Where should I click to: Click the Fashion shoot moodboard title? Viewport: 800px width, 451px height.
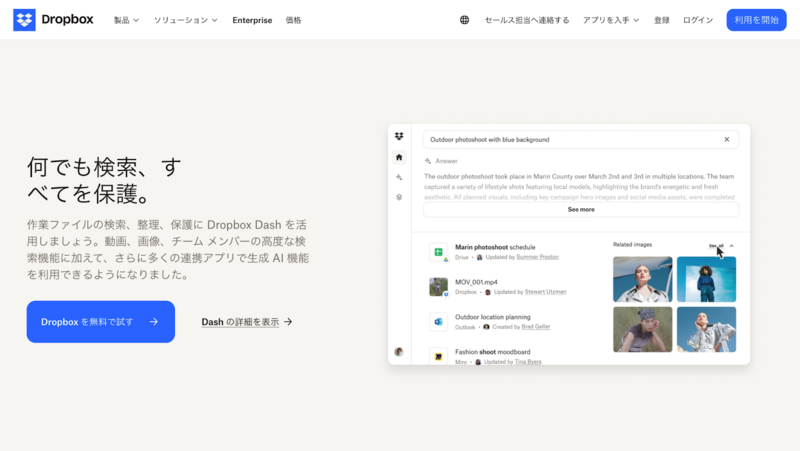coord(492,352)
